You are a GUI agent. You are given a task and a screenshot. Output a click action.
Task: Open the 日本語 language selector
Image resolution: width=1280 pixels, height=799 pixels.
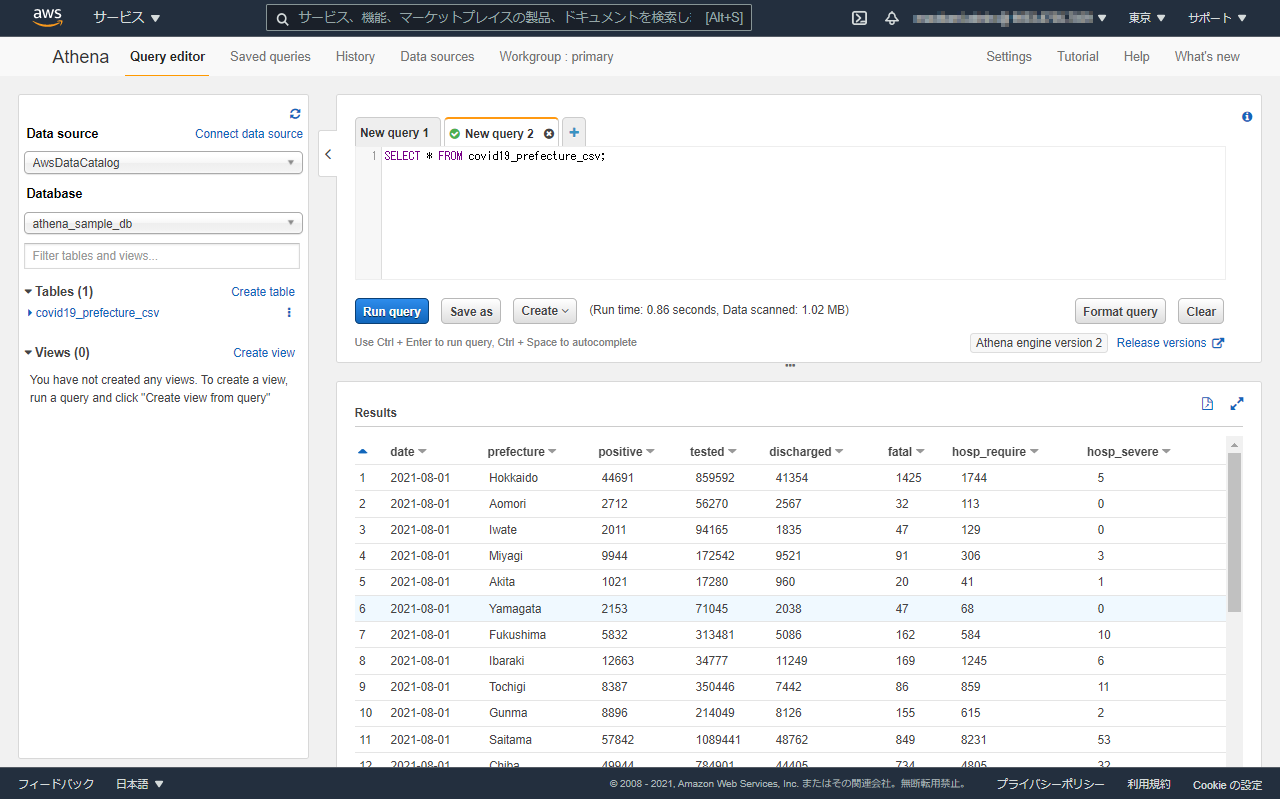pos(140,784)
